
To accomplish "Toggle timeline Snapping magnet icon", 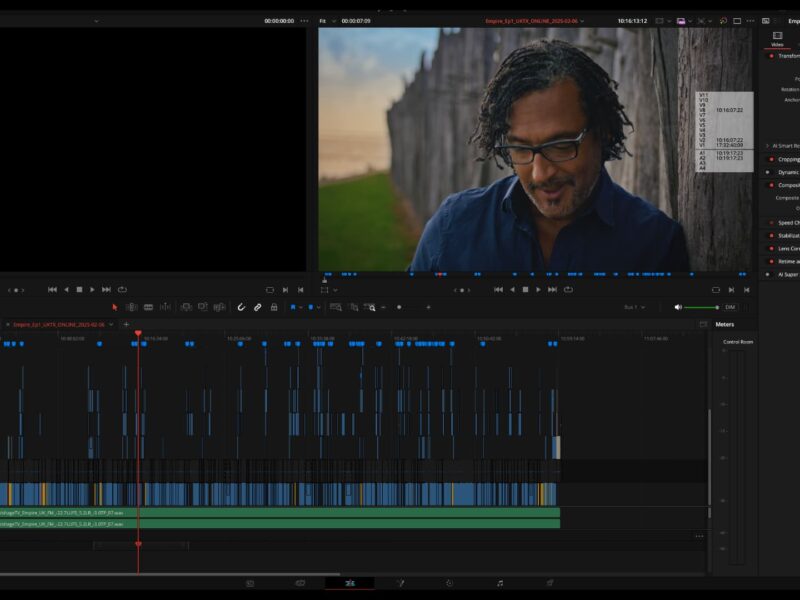I will (x=241, y=307).
